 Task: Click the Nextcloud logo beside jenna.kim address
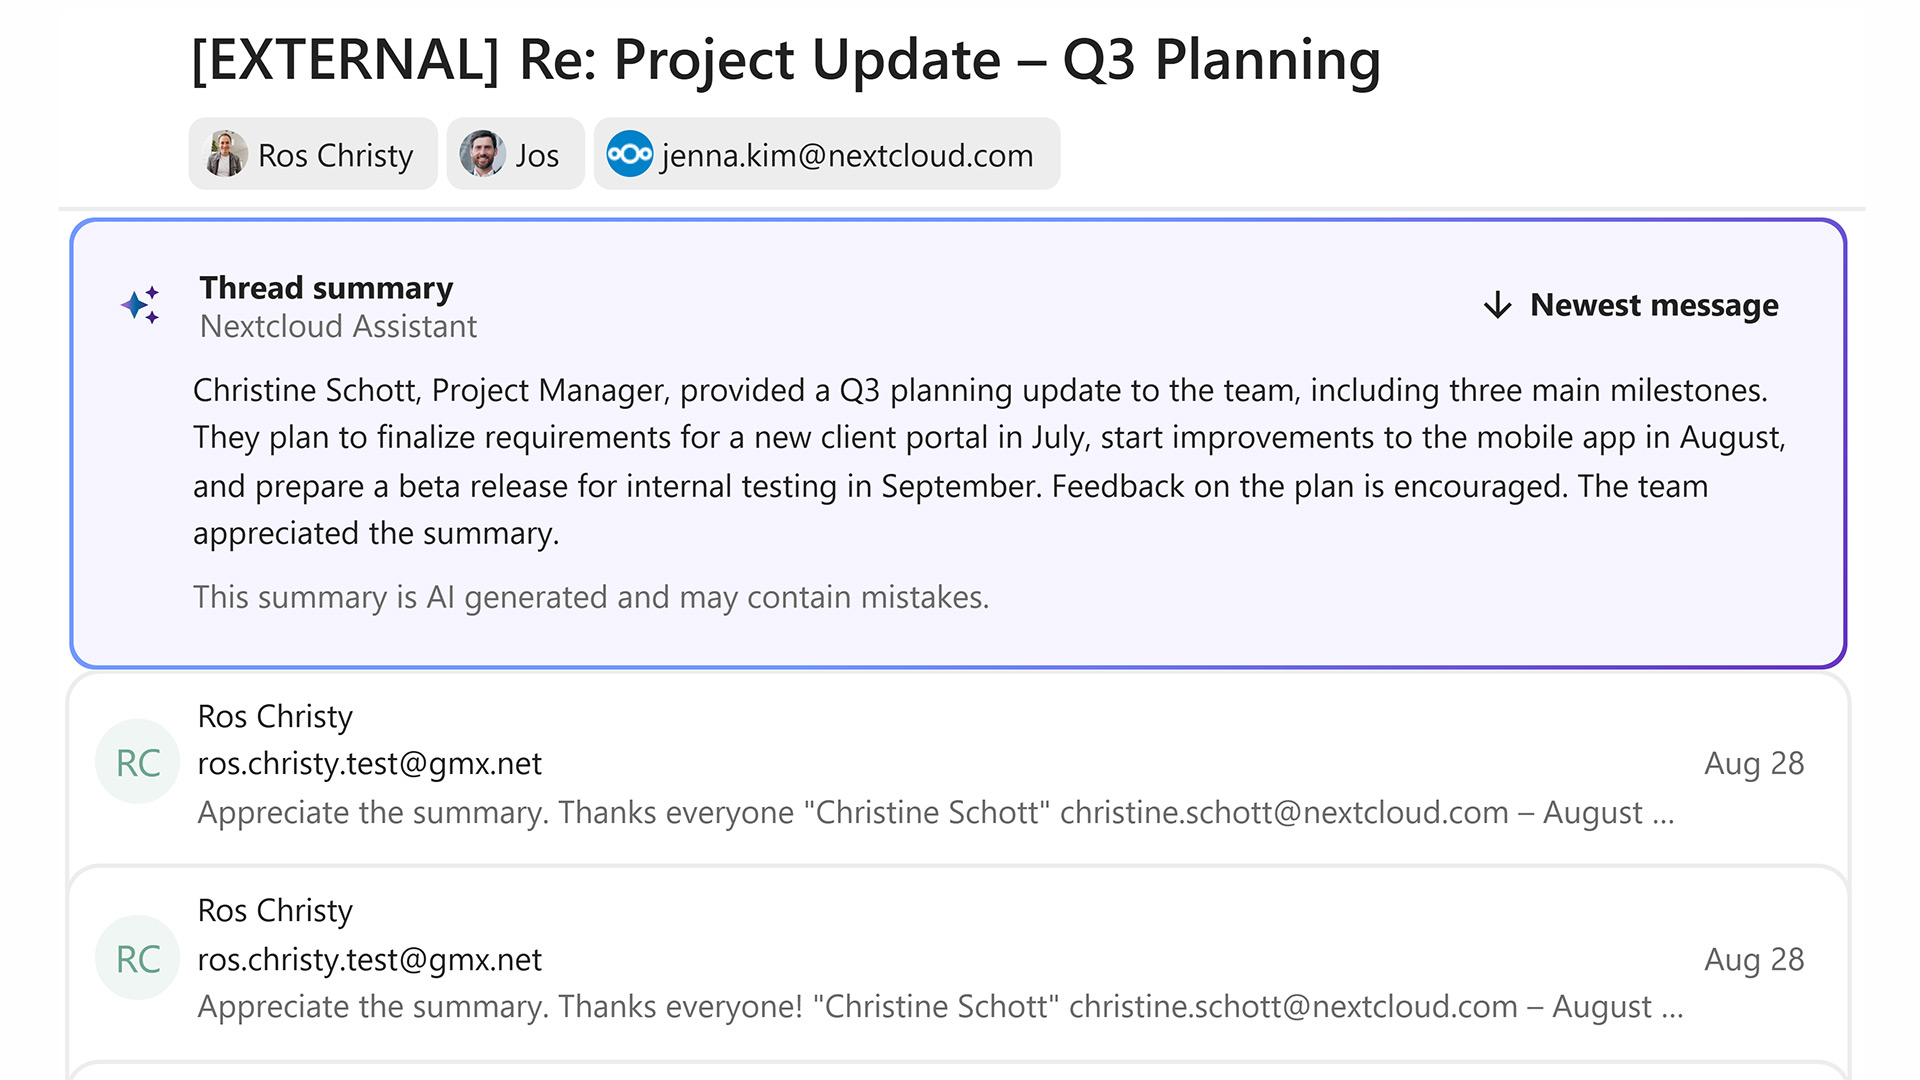[x=630, y=155]
